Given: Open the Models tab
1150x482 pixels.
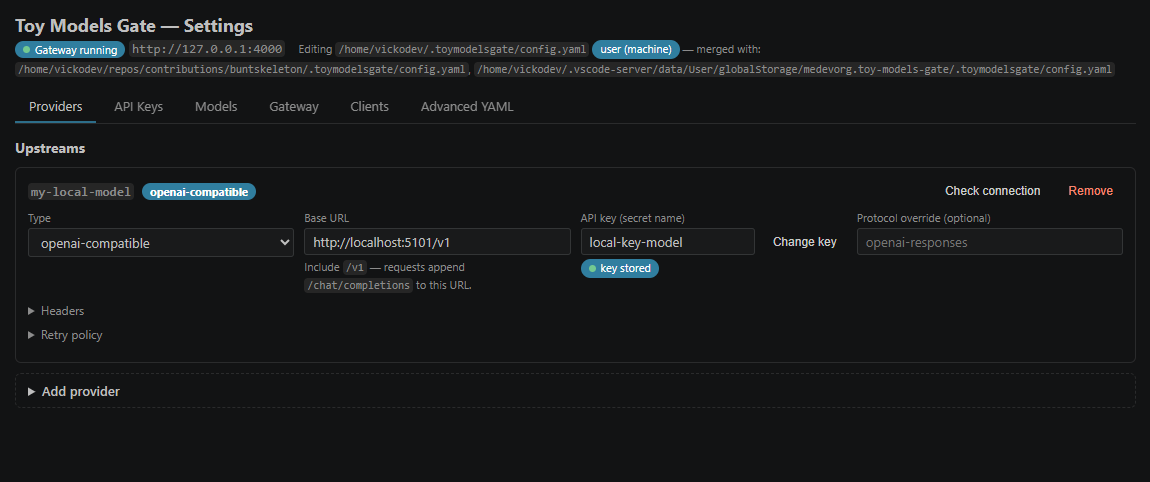Looking at the screenshot, I should pyautogui.click(x=216, y=106).
